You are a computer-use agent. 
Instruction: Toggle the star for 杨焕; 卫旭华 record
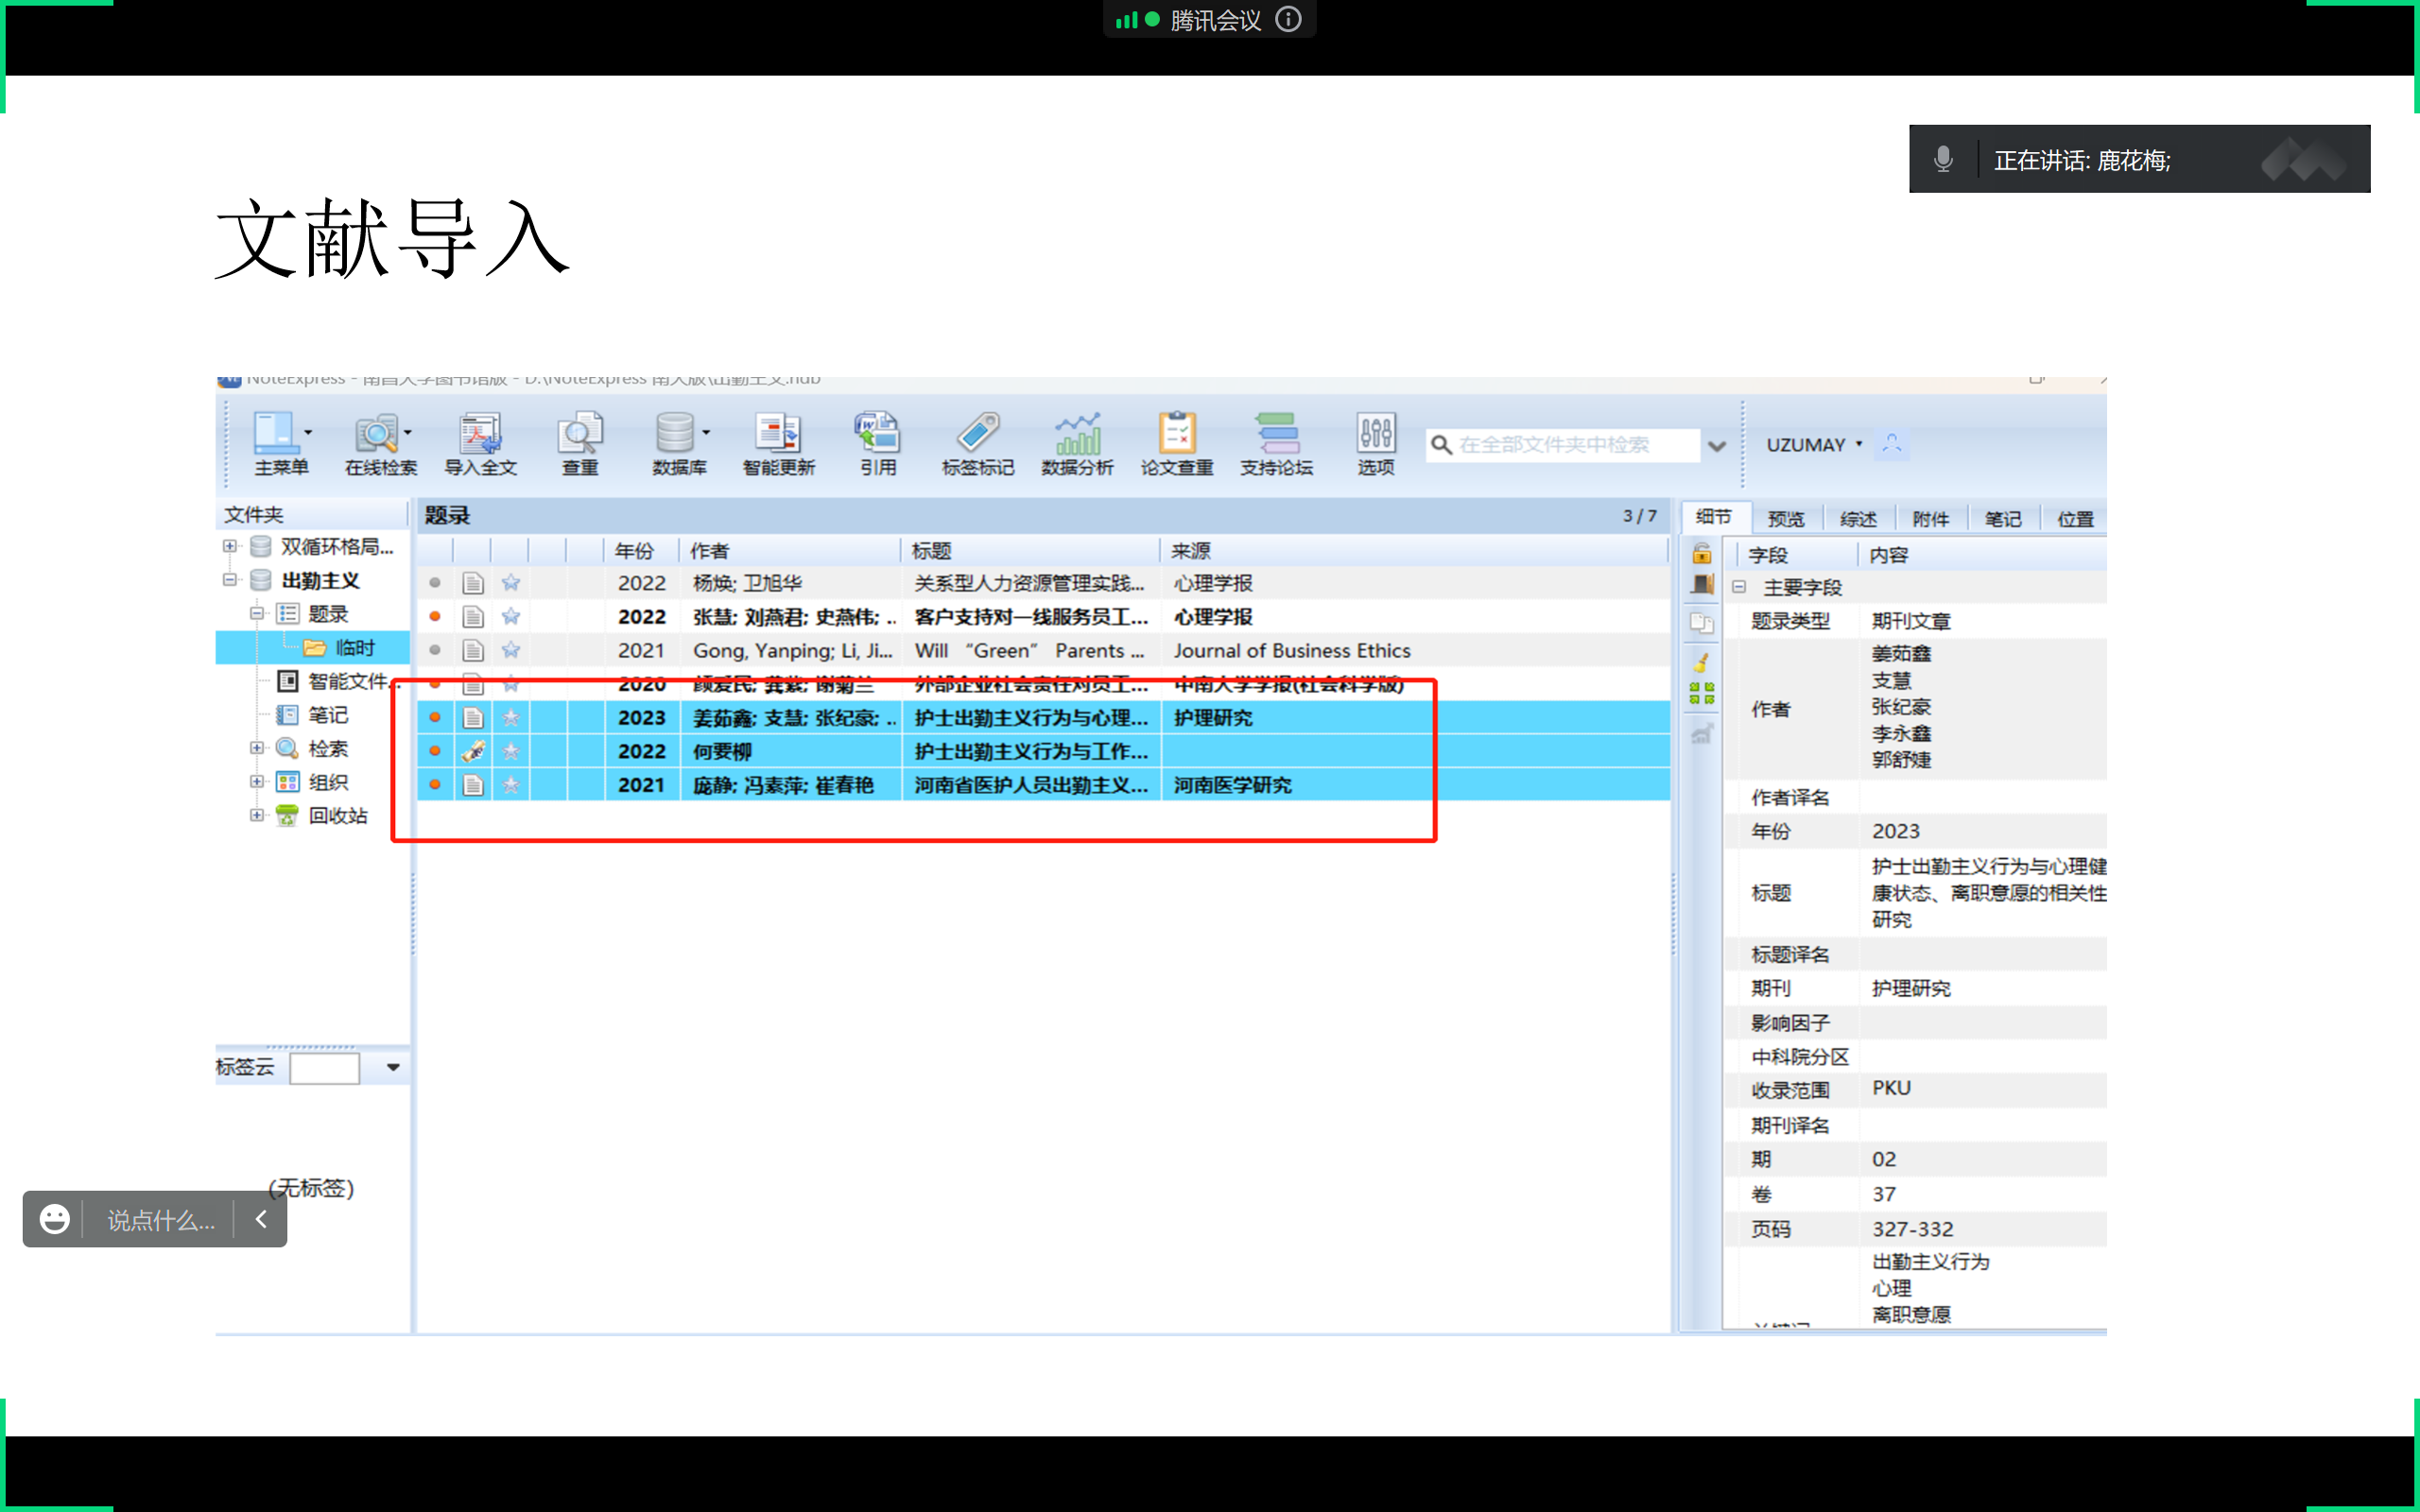tap(511, 582)
